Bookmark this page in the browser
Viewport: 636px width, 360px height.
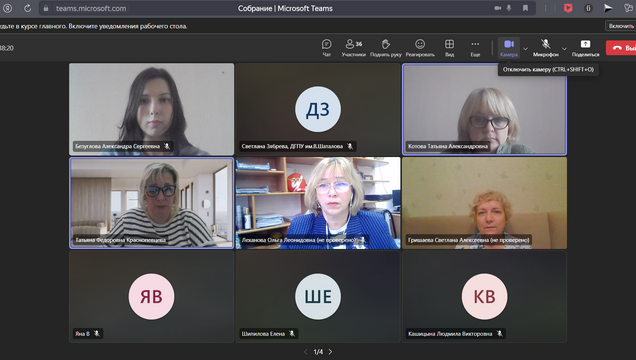(525, 8)
